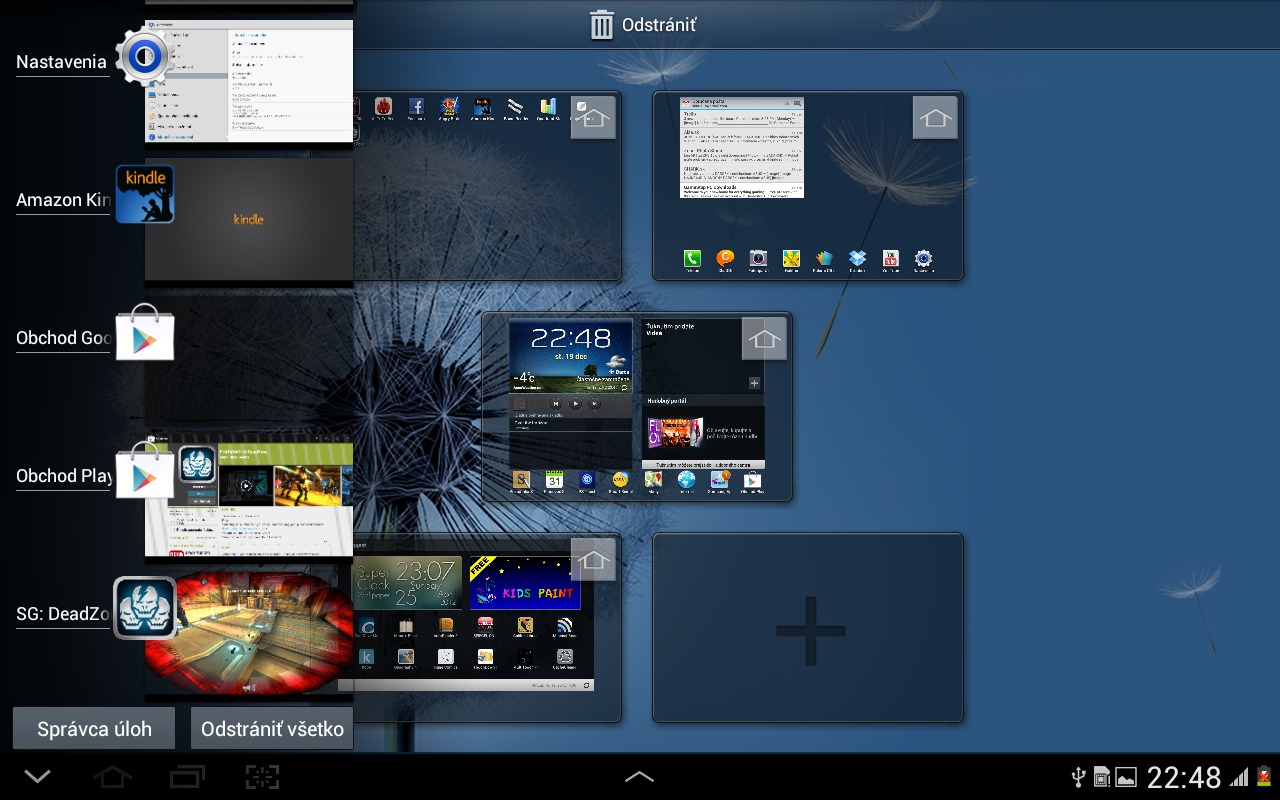Tap the screen capture icon in navigation bar

262,775
